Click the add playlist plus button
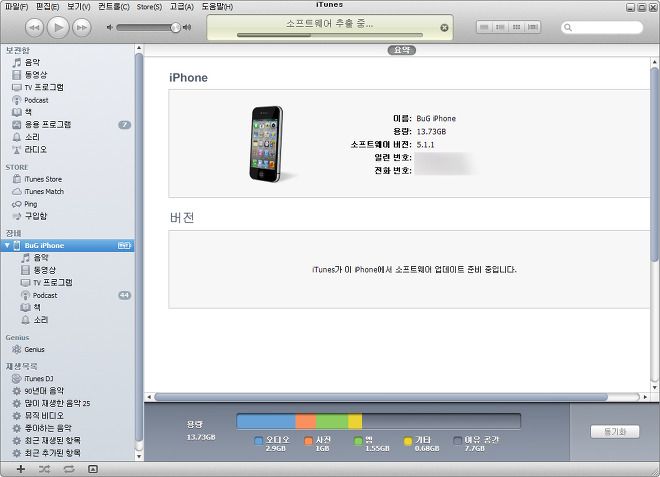Image resolution: width=660 pixels, height=477 pixels. [21, 469]
